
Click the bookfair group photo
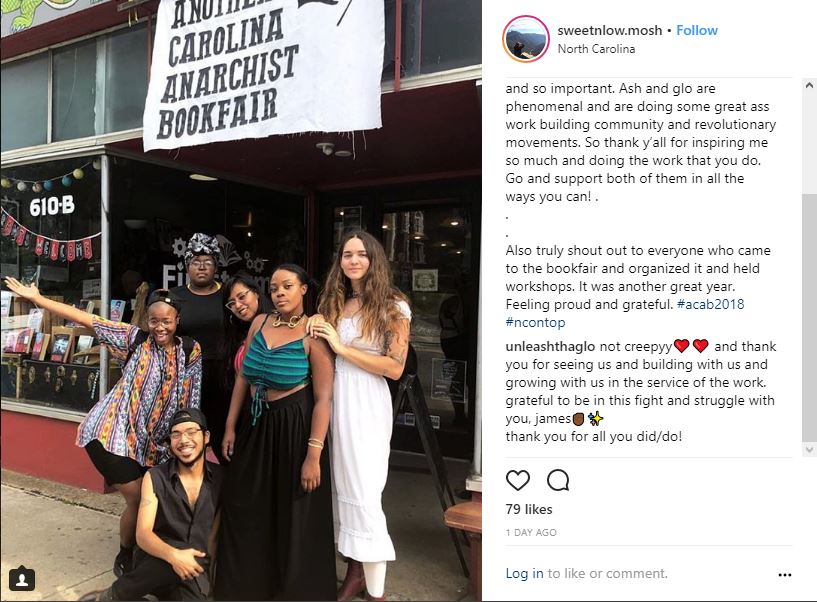tap(241, 301)
